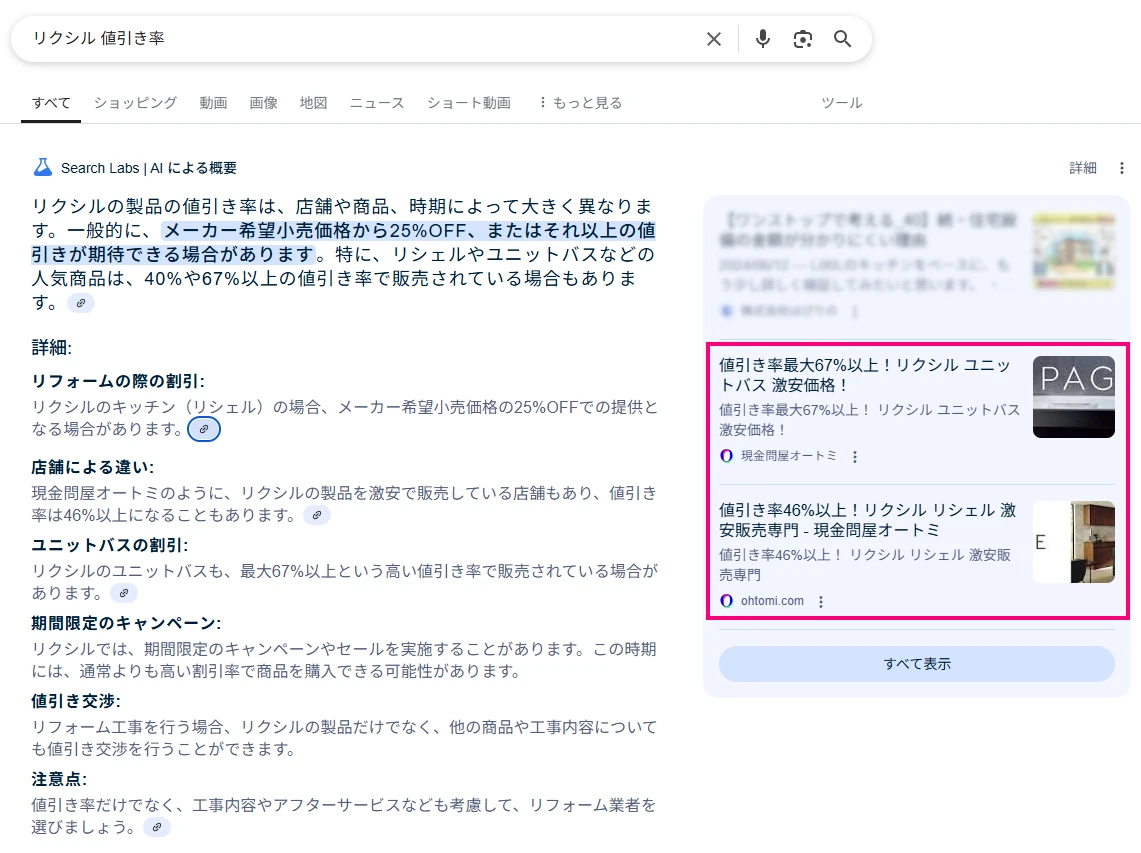Open image search with the camera lens icon
The image size is (1141, 853).
(x=803, y=39)
